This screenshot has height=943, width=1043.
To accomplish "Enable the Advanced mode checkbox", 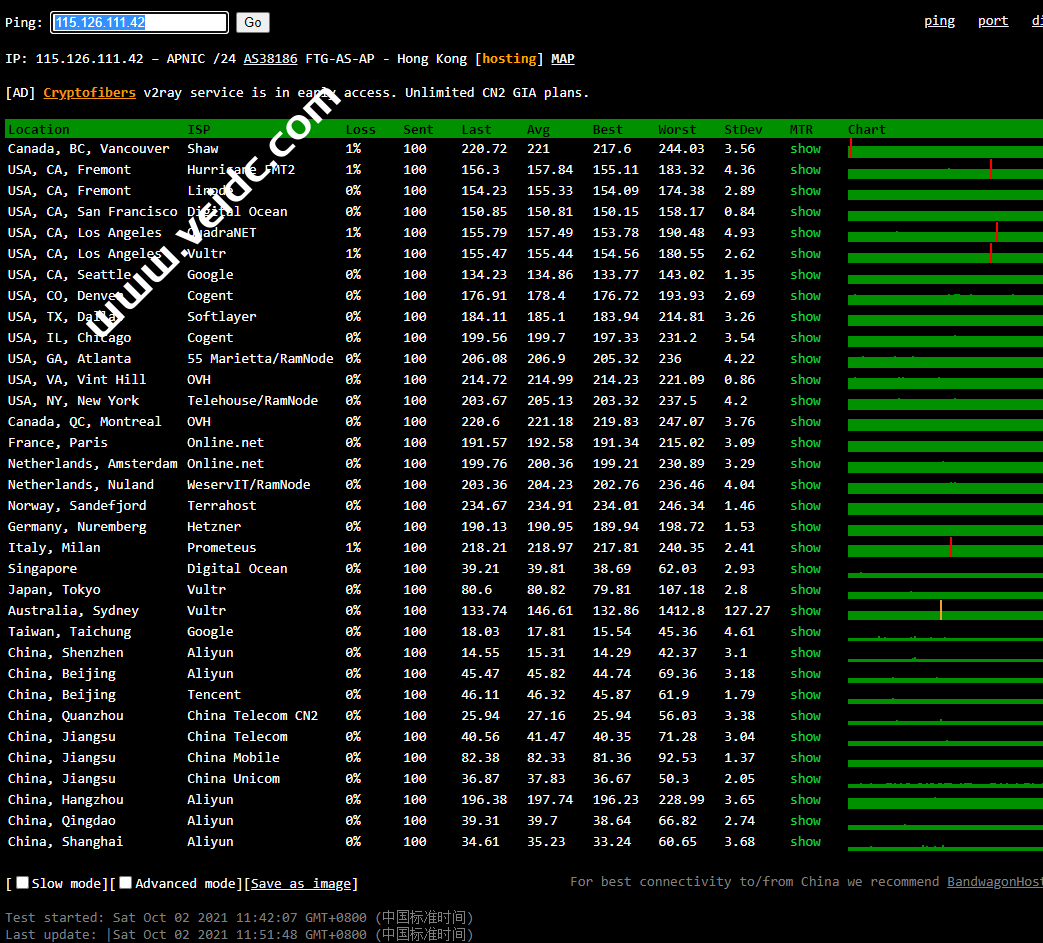I will tap(126, 883).
